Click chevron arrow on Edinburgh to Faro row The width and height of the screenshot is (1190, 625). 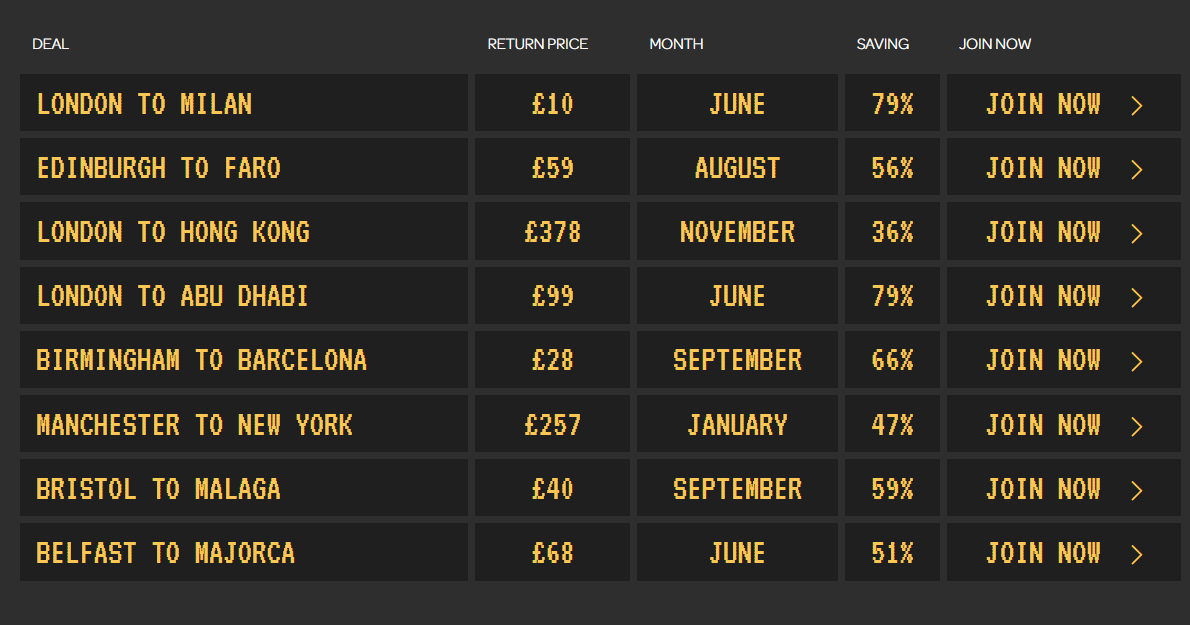click(x=1136, y=169)
